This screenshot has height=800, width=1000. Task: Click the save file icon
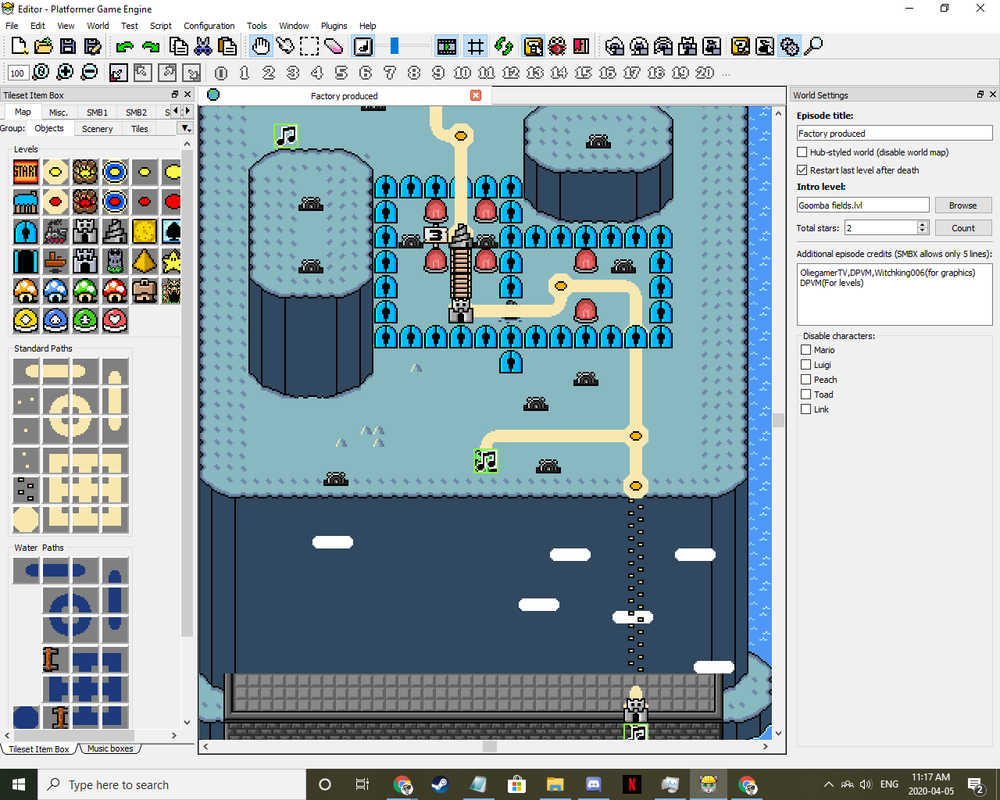68,46
